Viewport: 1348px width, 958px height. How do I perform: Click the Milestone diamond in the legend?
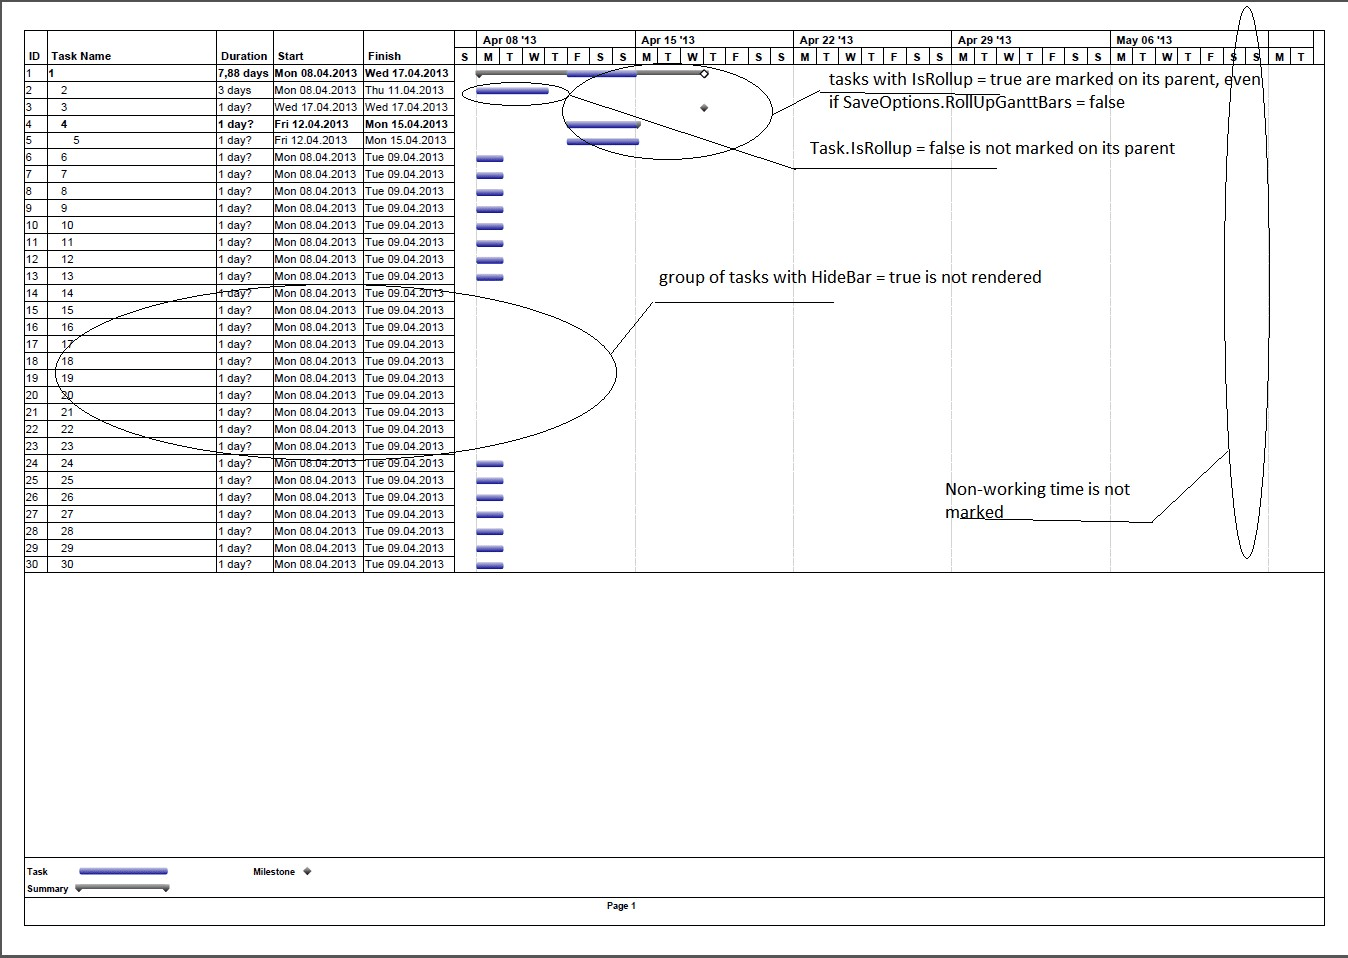(x=307, y=871)
